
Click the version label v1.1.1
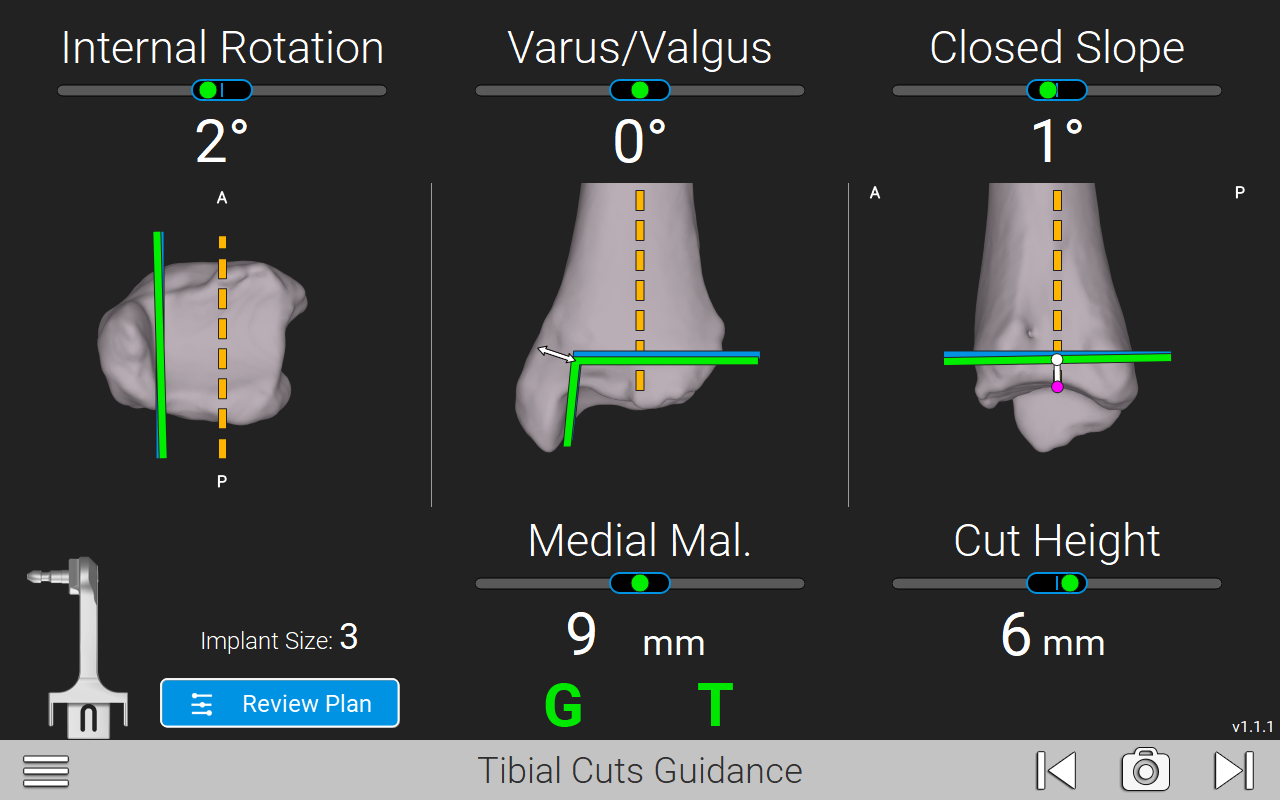(1253, 728)
